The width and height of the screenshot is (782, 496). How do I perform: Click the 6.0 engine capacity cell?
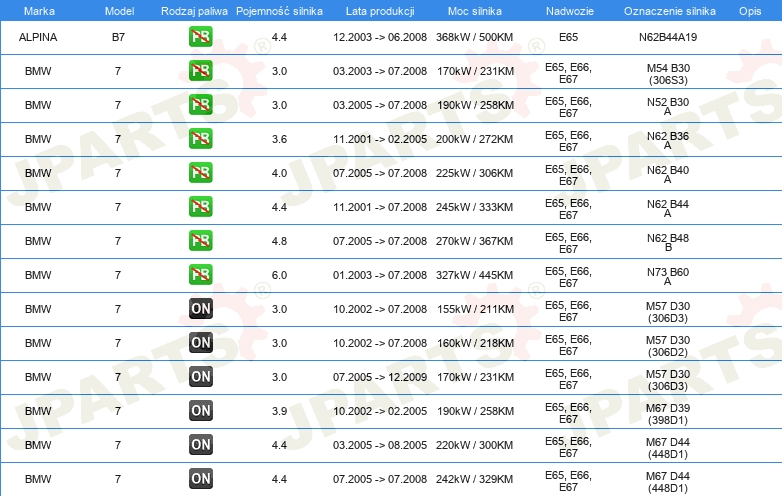[279, 275]
